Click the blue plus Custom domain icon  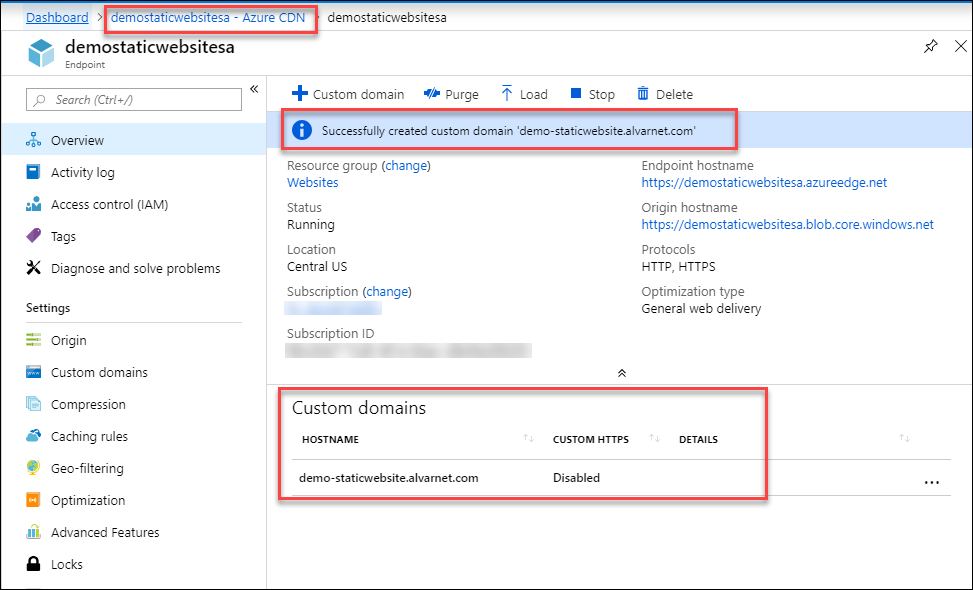click(300, 94)
